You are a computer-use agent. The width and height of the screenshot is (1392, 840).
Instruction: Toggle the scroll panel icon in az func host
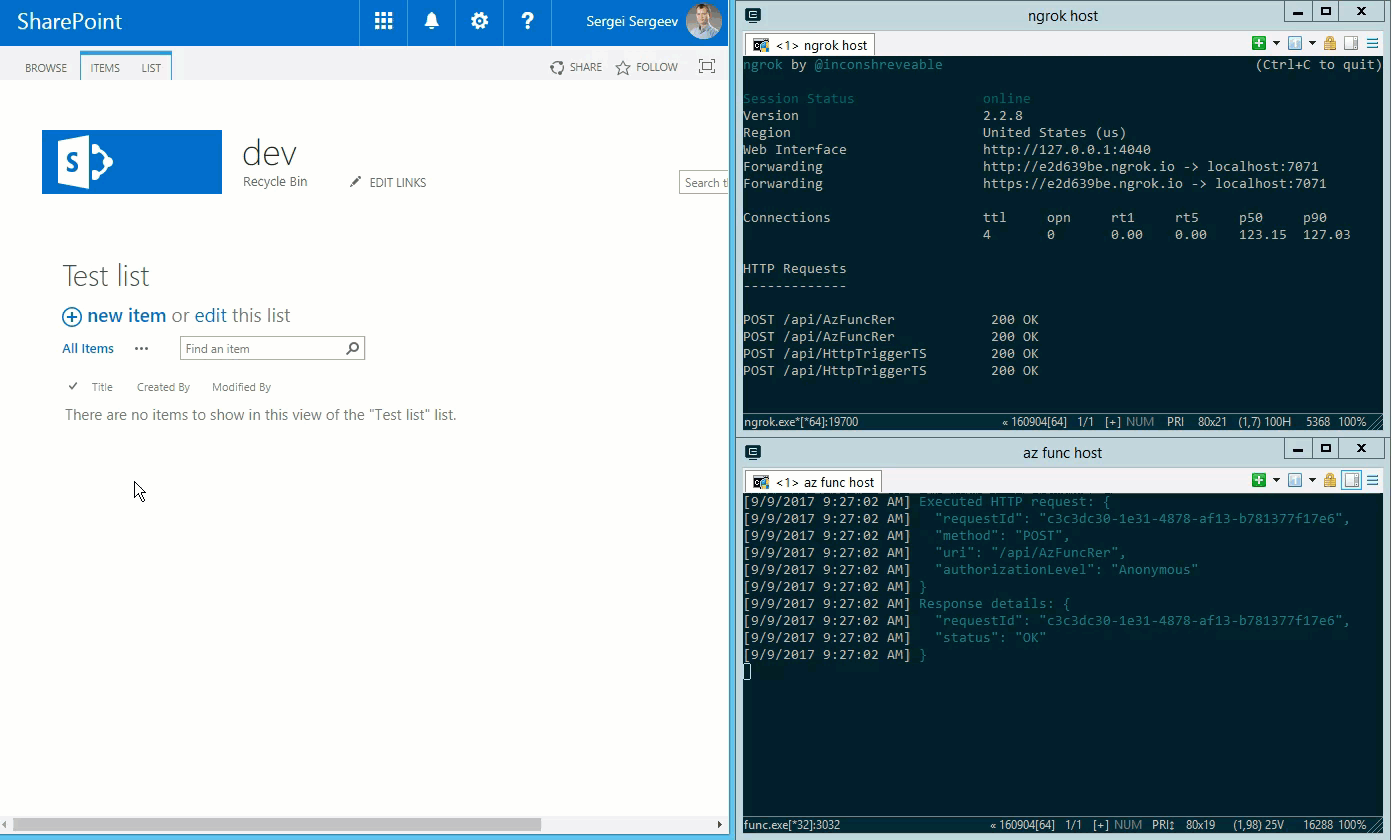click(1351, 480)
